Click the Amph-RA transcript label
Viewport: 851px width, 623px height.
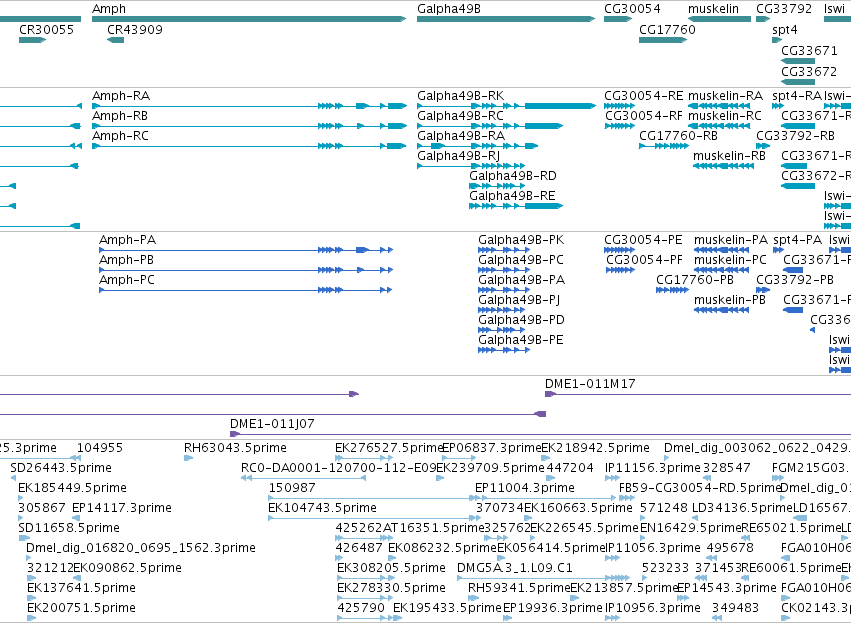(120, 96)
